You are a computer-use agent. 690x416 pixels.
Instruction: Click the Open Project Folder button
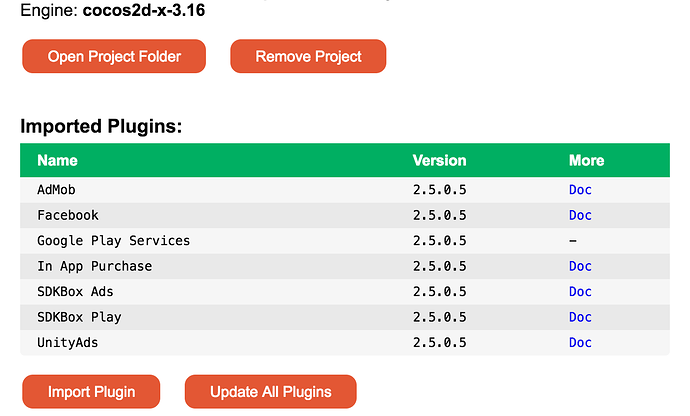point(114,56)
